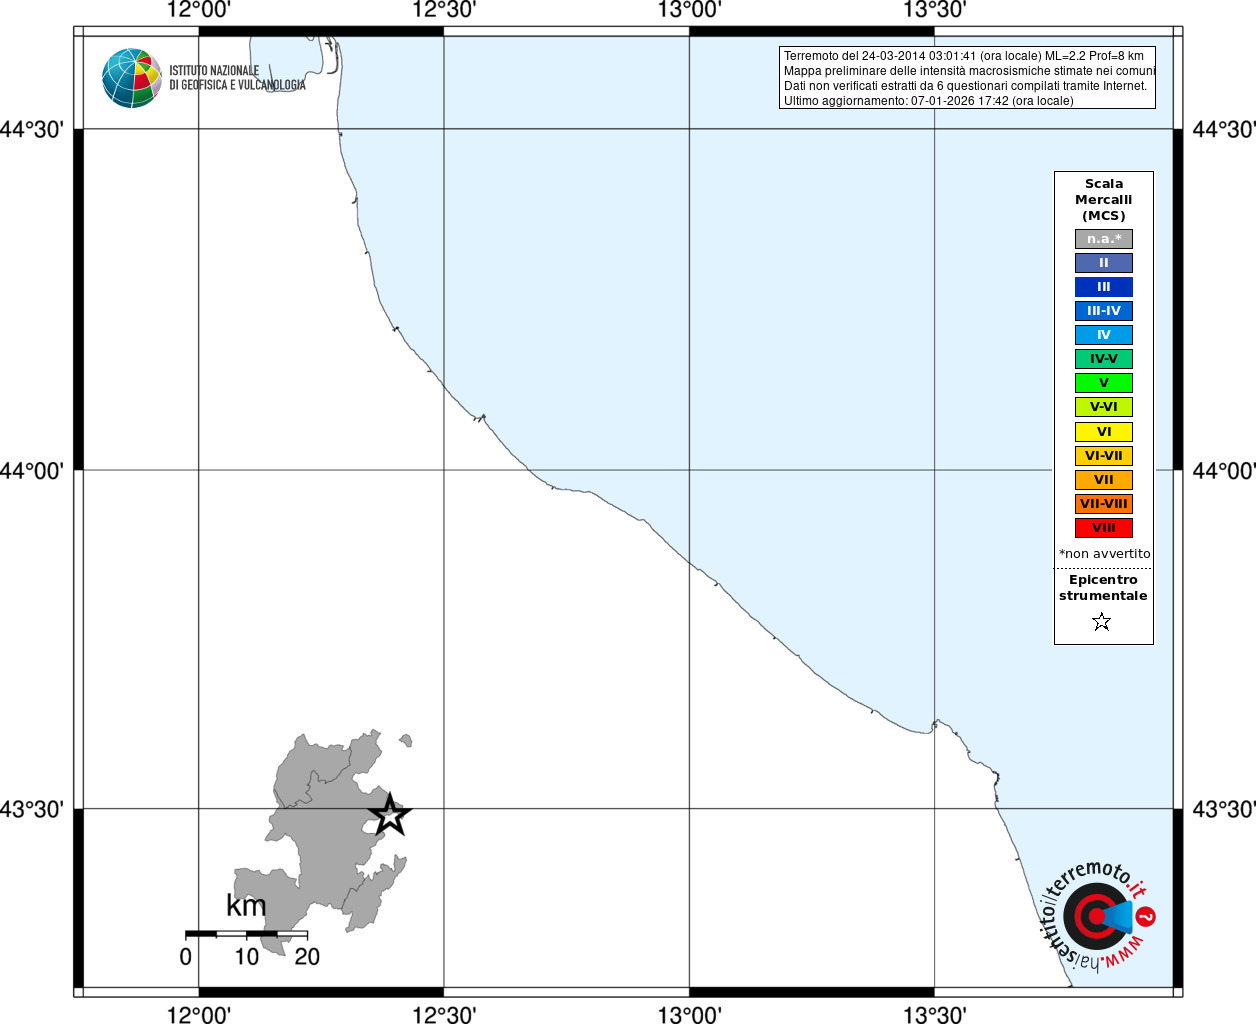Click the '20' scale bar number
Viewport: 1256px width, 1024px height.
(307, 957)
